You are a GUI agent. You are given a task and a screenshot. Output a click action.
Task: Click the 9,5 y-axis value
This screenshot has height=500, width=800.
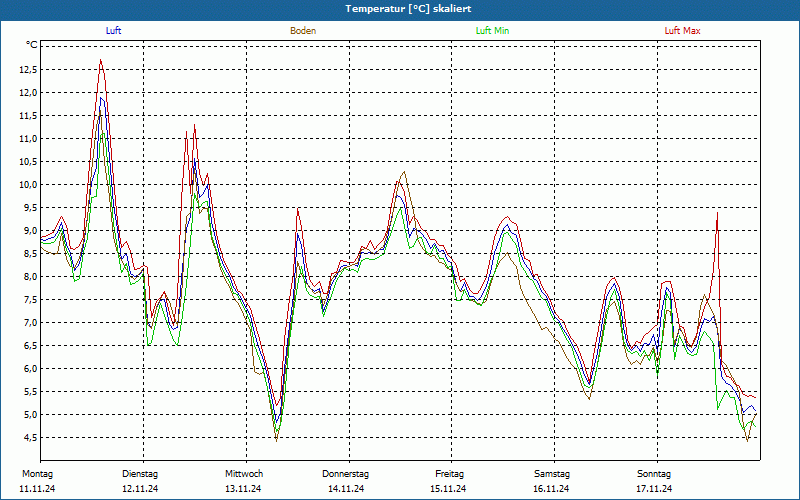click(30, 208)
